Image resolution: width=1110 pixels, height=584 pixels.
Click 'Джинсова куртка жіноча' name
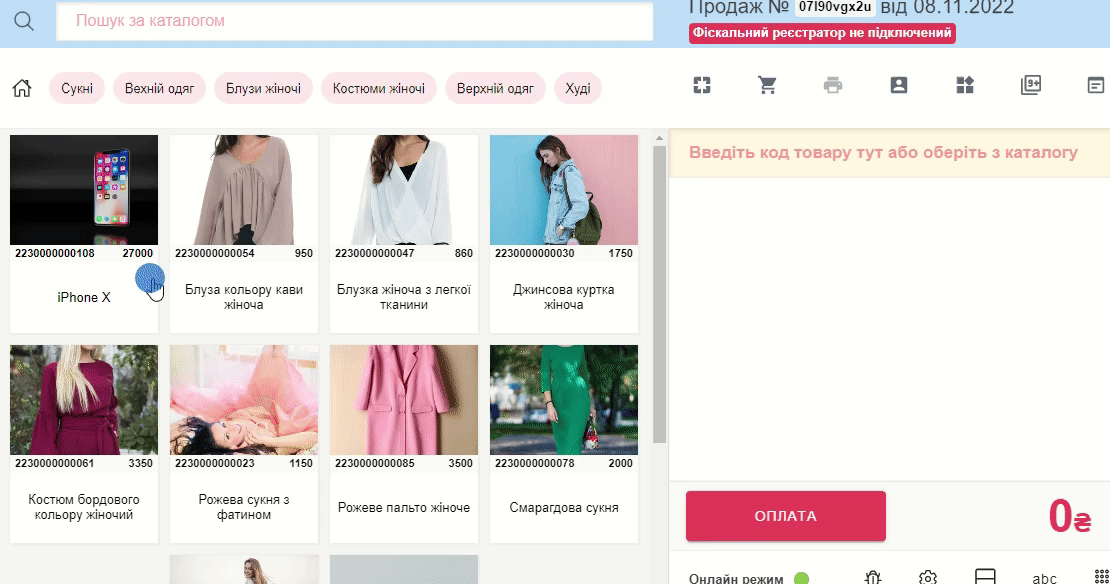(x=564, y=297)
